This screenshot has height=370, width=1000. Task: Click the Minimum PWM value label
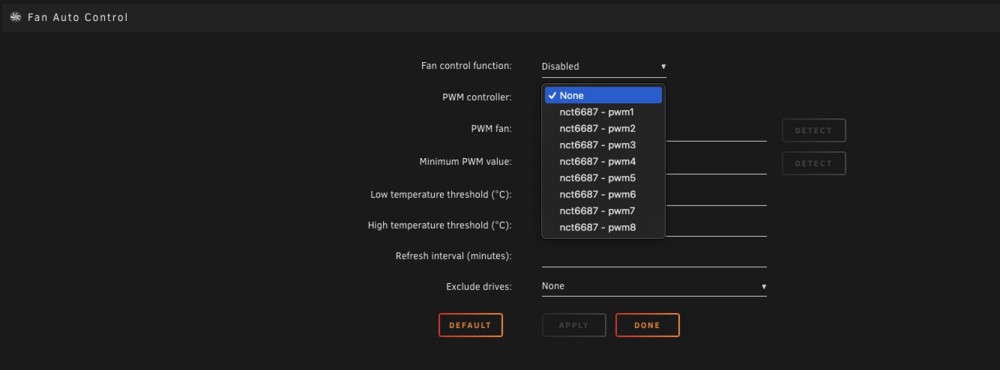466,161
